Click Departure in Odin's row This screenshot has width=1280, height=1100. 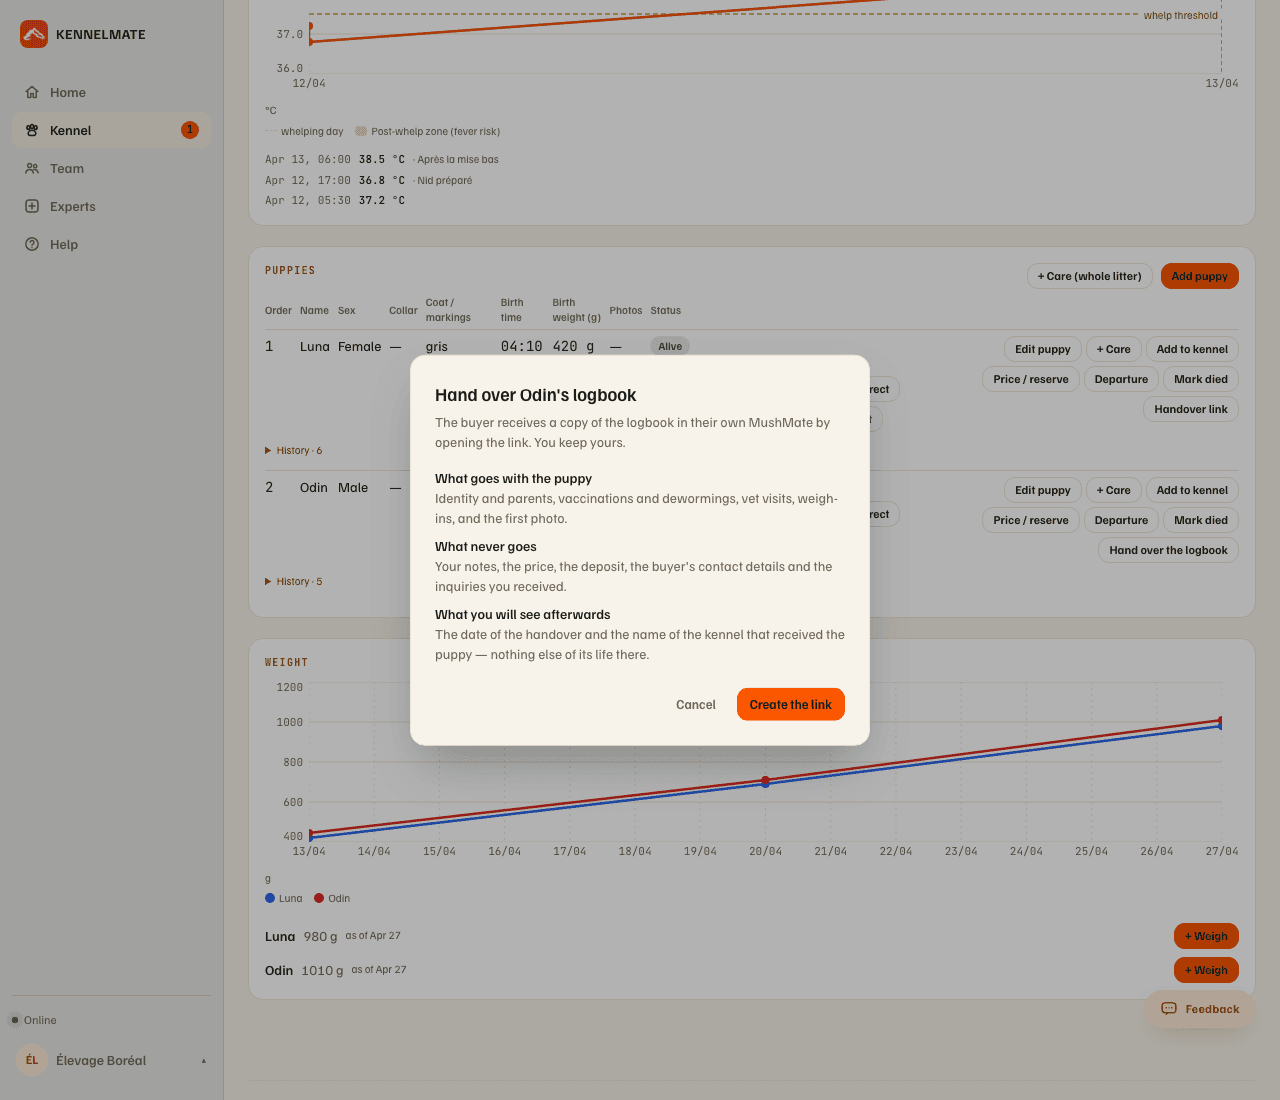(1121, 520)
